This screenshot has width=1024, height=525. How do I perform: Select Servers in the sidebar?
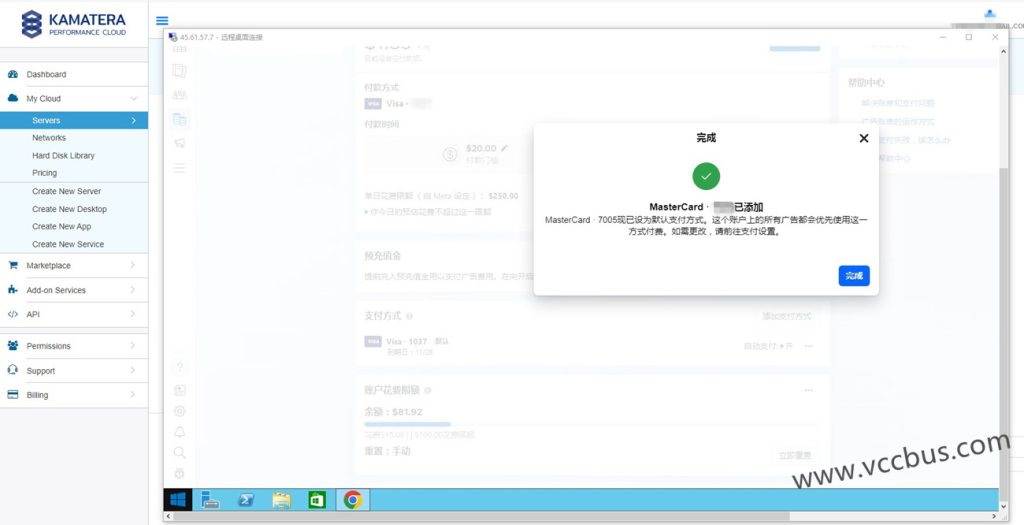coord(46,120)
